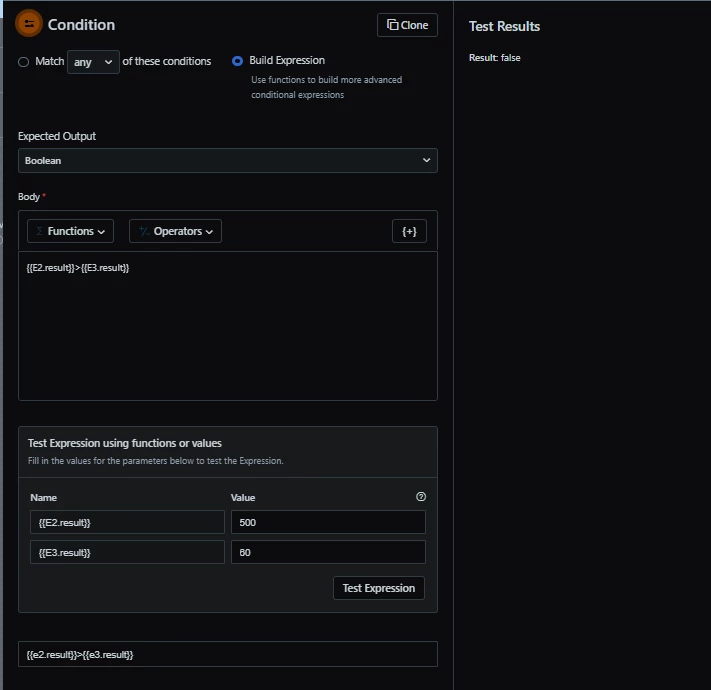Click the orange Condition step icon
Screen dimensions: 711x690
click(x=29, y=24)
